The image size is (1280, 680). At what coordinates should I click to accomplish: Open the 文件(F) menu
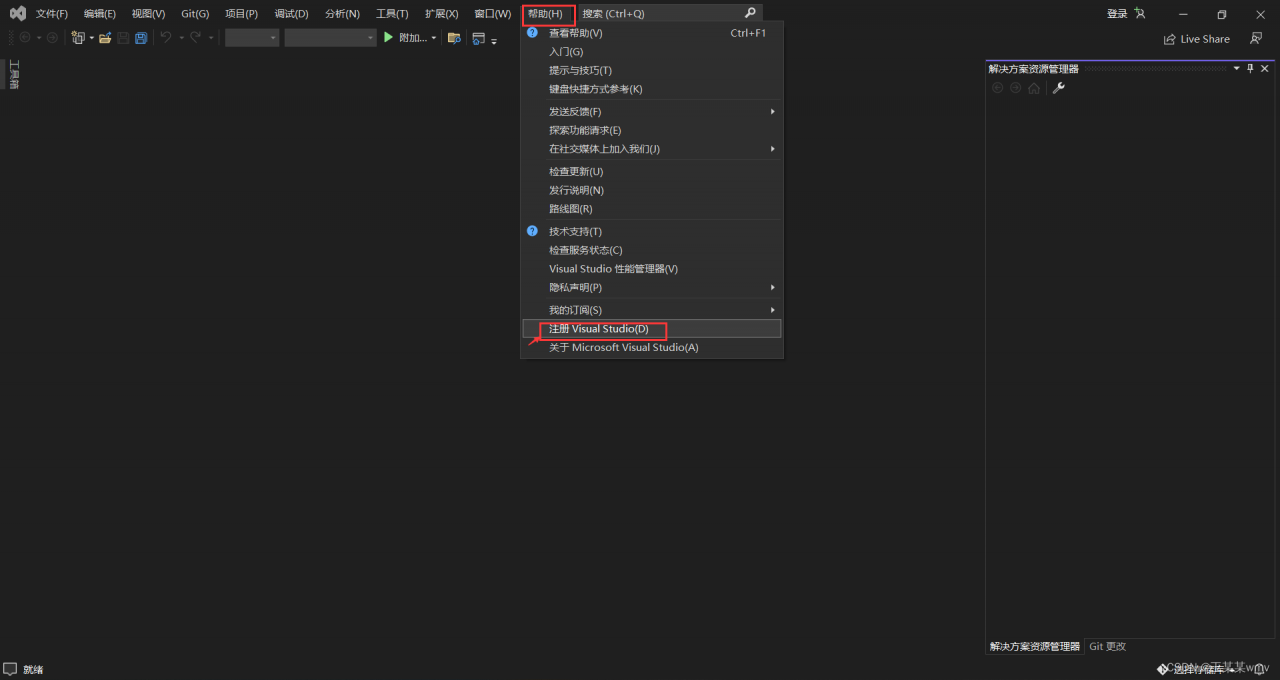[52, 14]
